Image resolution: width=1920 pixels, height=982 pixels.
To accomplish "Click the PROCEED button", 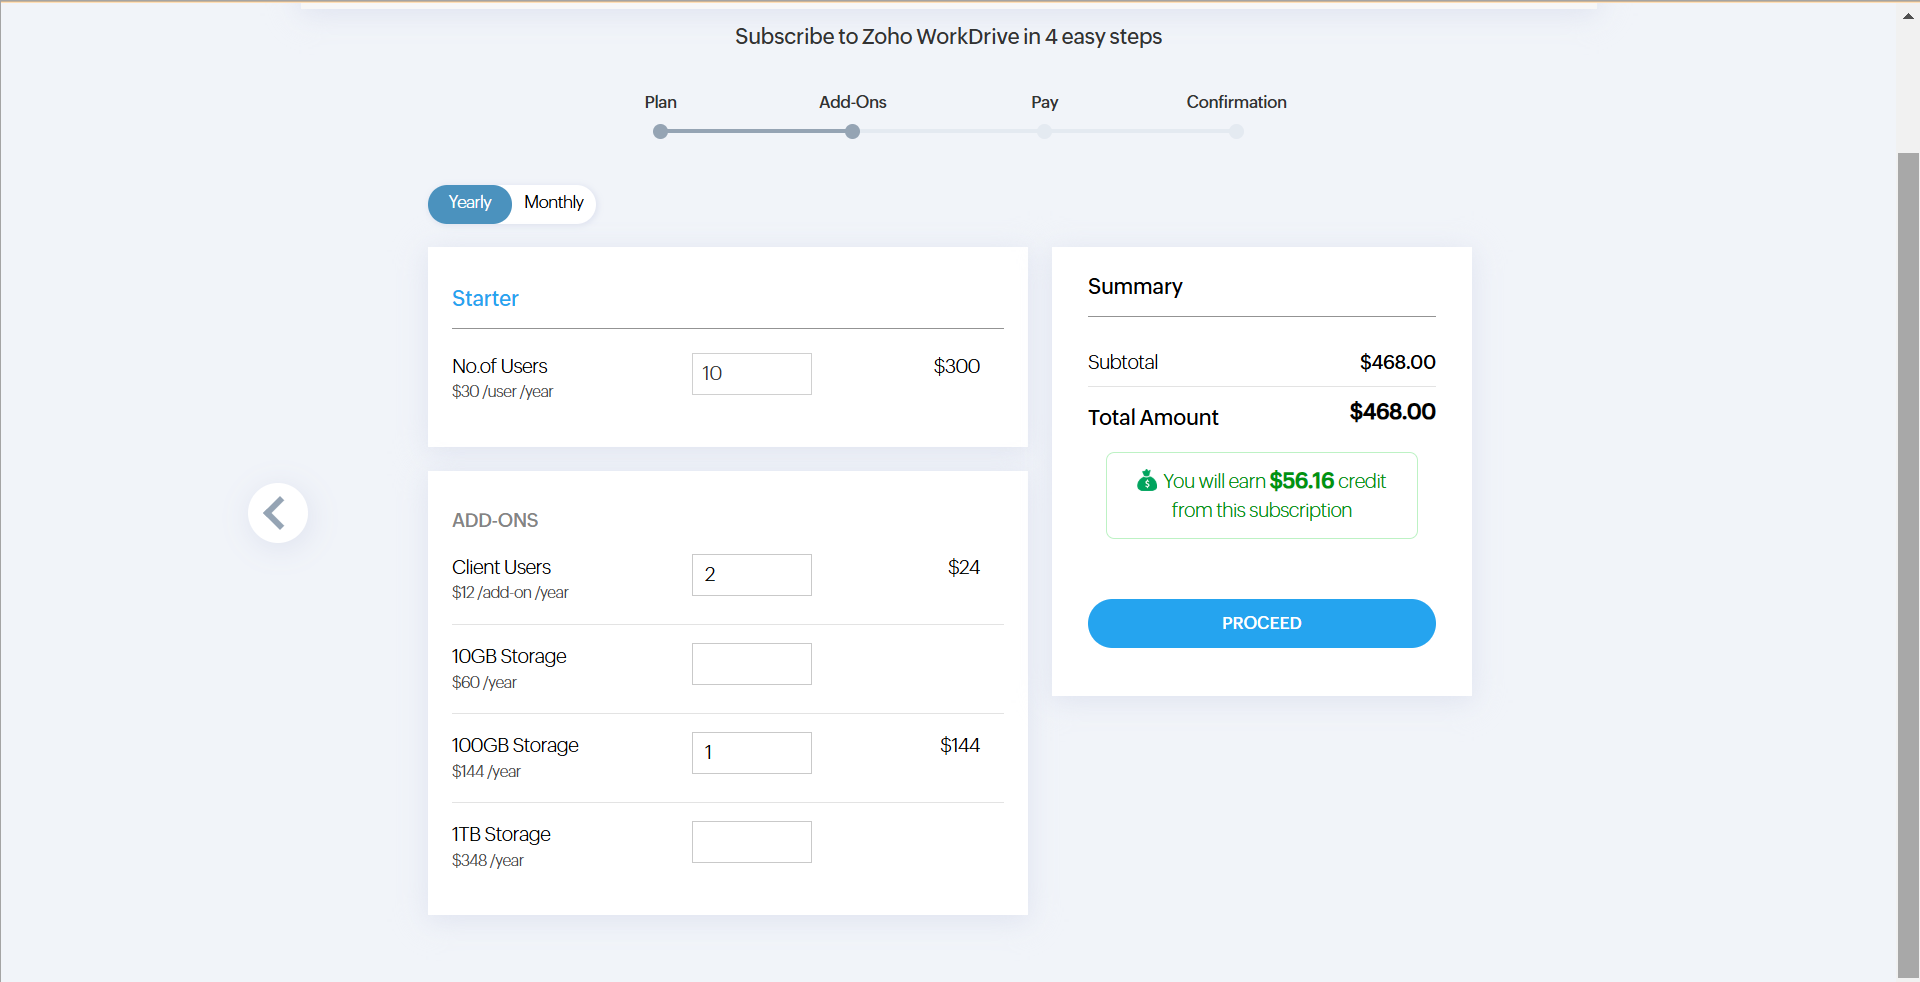I will (1262, 623).
